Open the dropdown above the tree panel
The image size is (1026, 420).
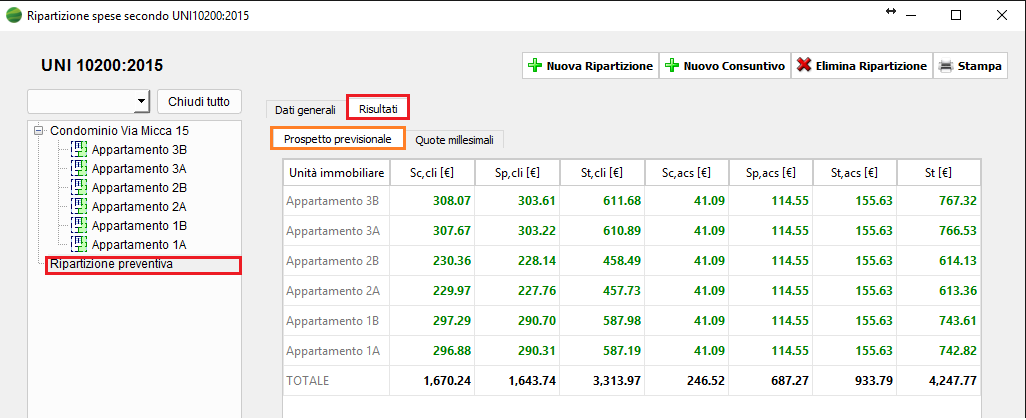point(140,101)
